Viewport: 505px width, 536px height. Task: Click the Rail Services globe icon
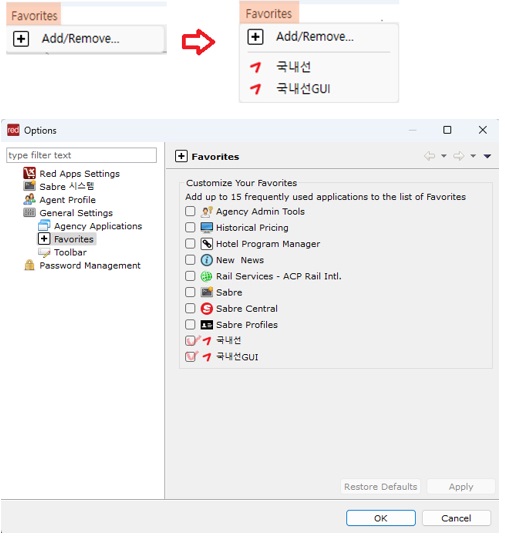click(x=207, y=276)
